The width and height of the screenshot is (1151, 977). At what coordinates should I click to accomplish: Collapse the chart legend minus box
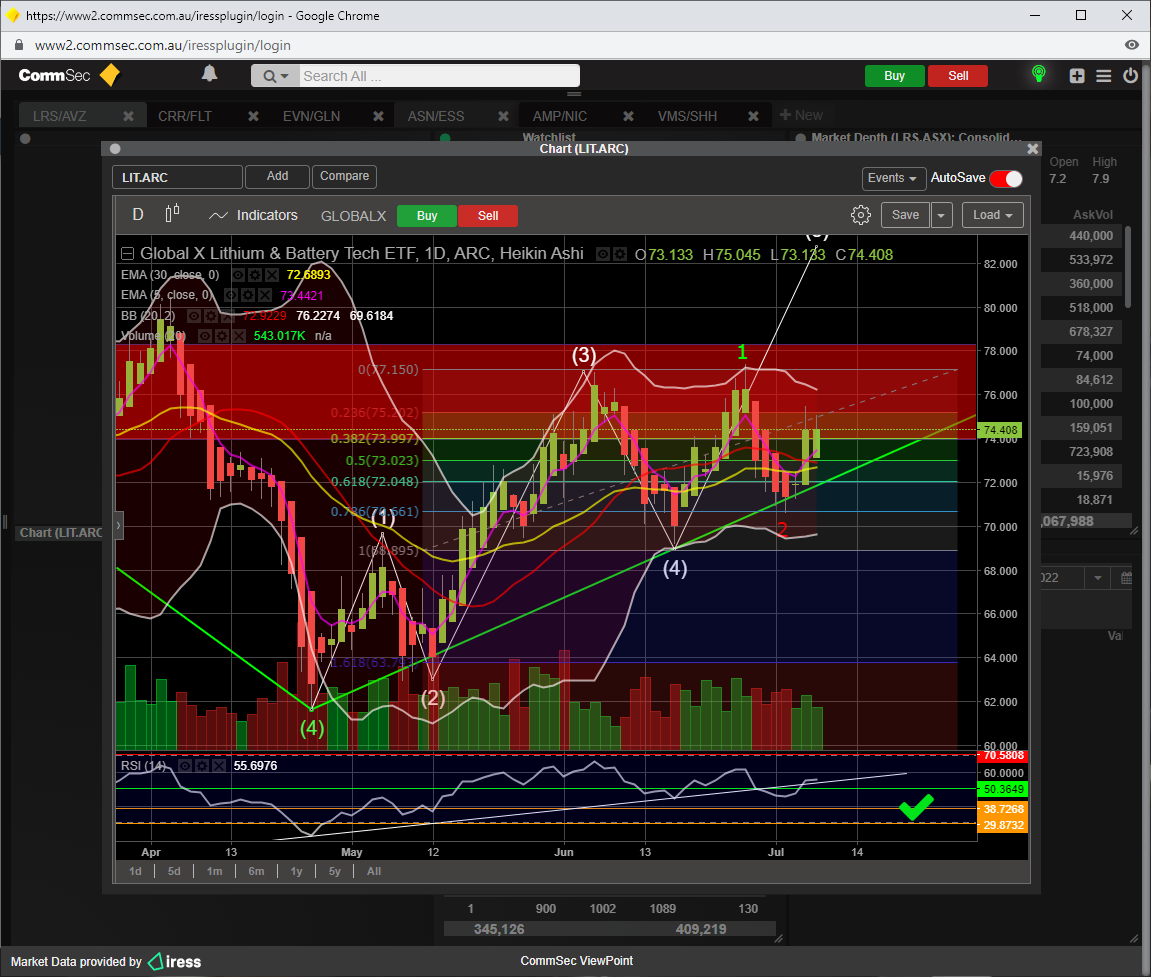pyautogui.click(x=127, y=254)
